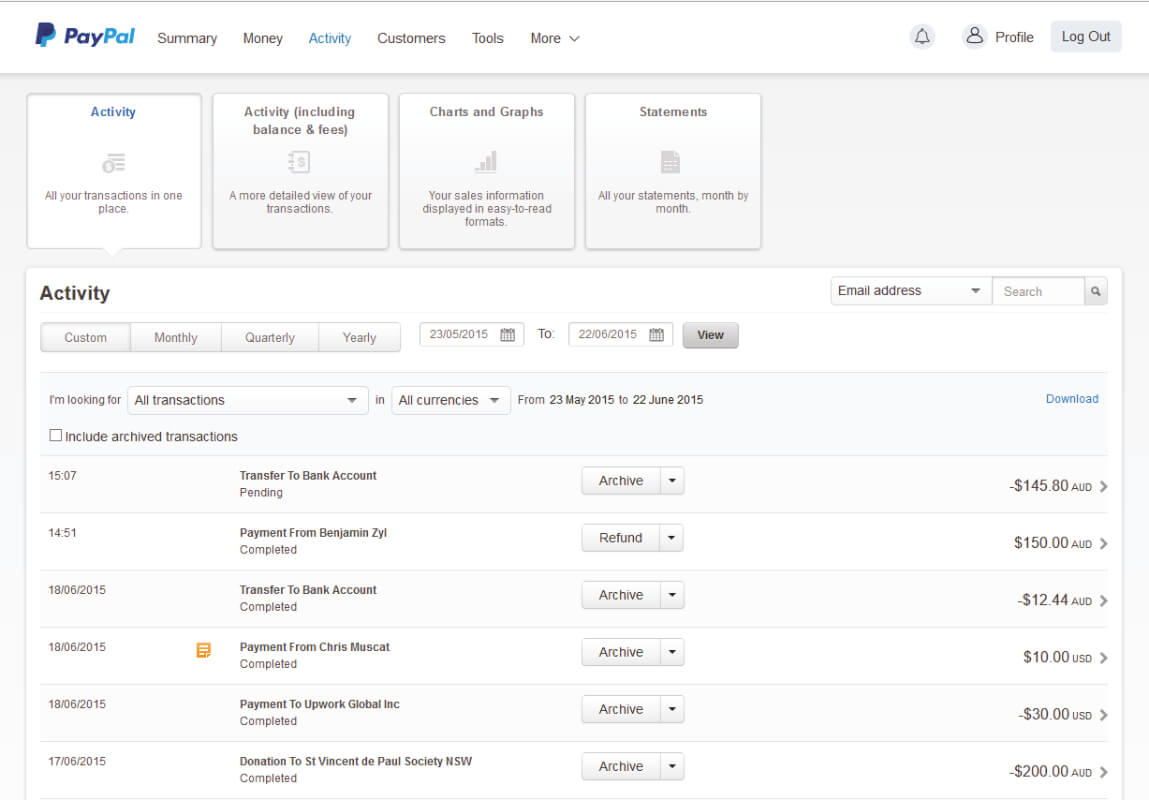The image size is (1149, 800).
Task: Switch to the Monthly tab
Action: tap(176, 338)
